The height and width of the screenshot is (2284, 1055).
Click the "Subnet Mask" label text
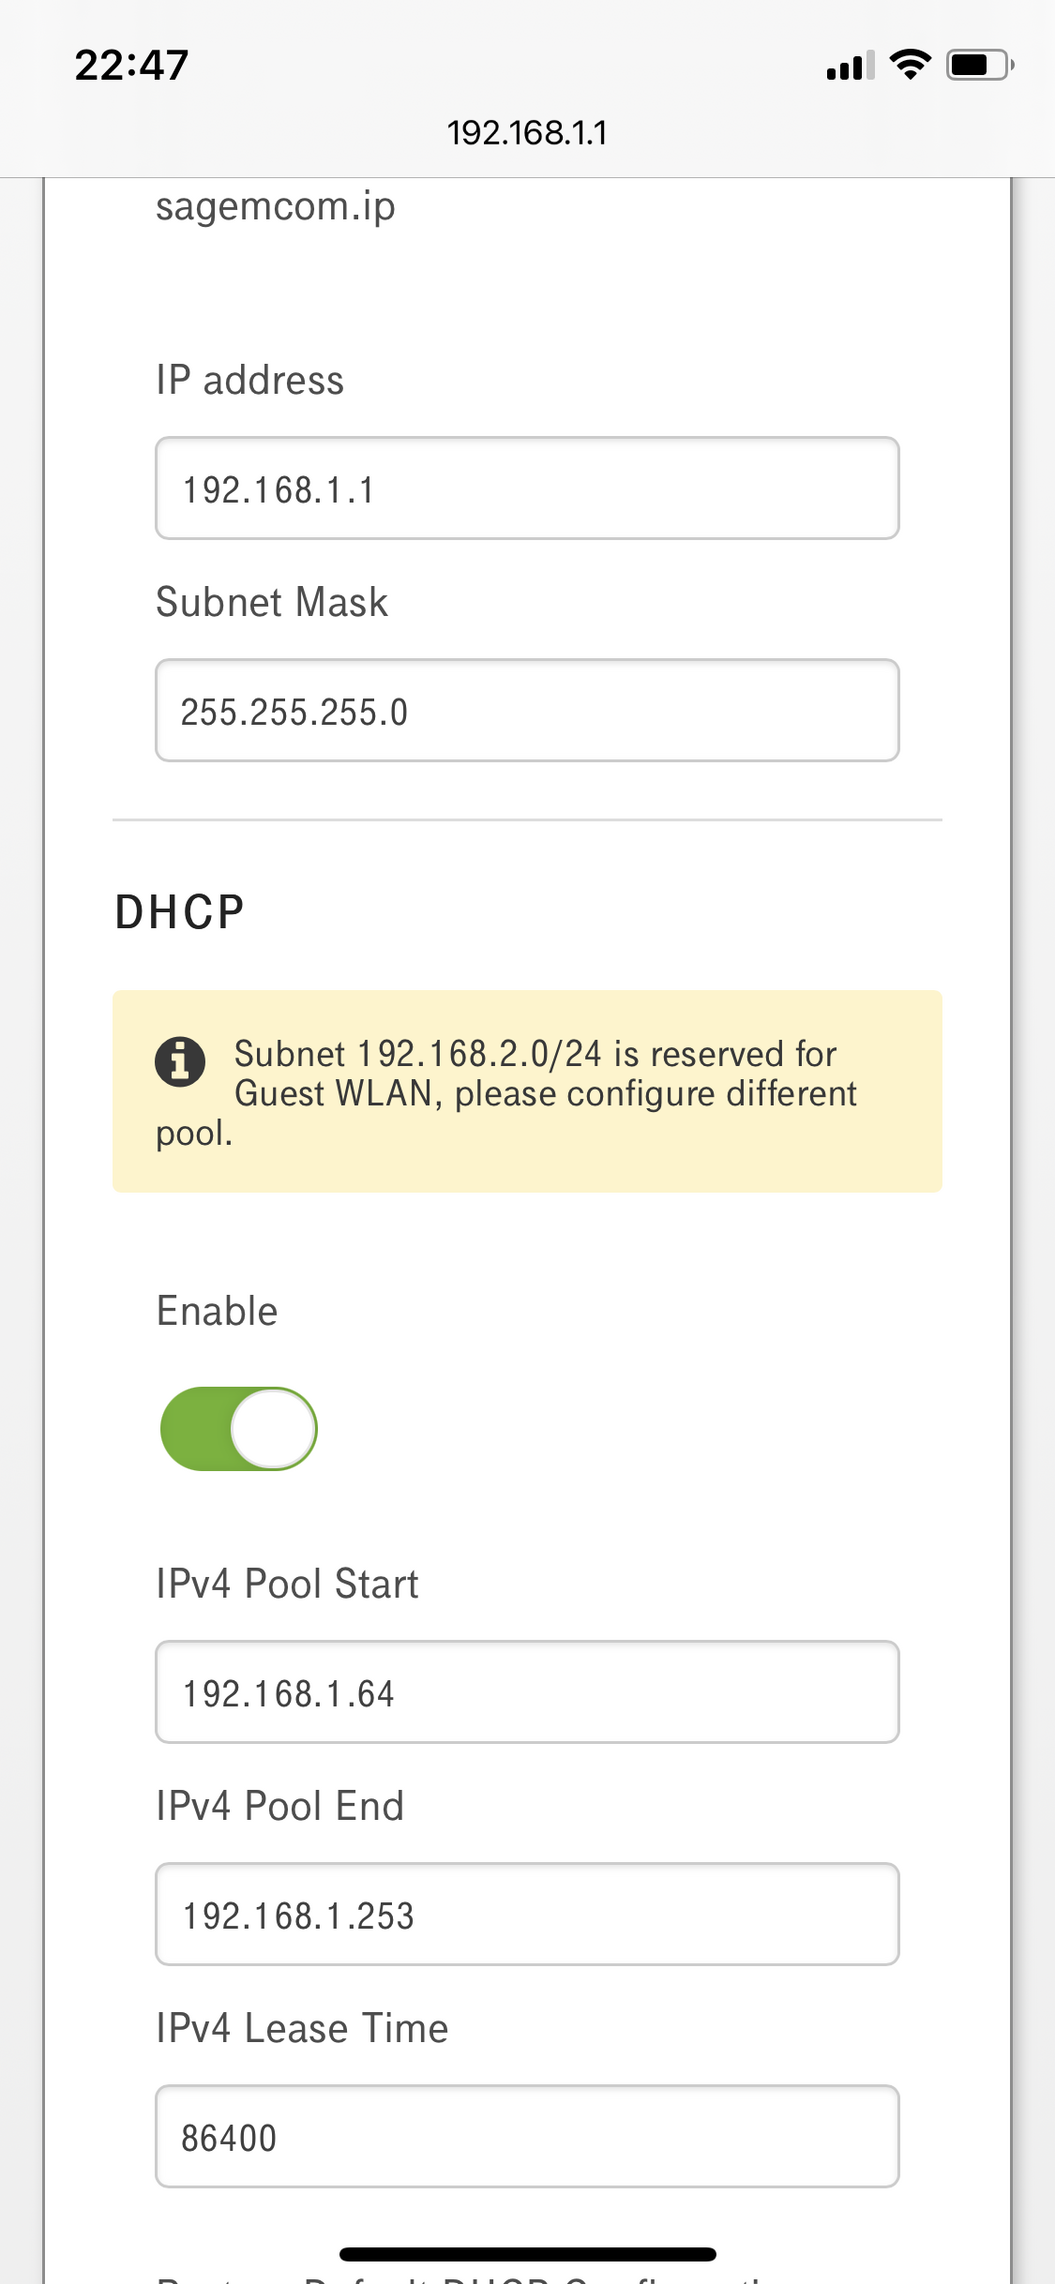(272, 603)
